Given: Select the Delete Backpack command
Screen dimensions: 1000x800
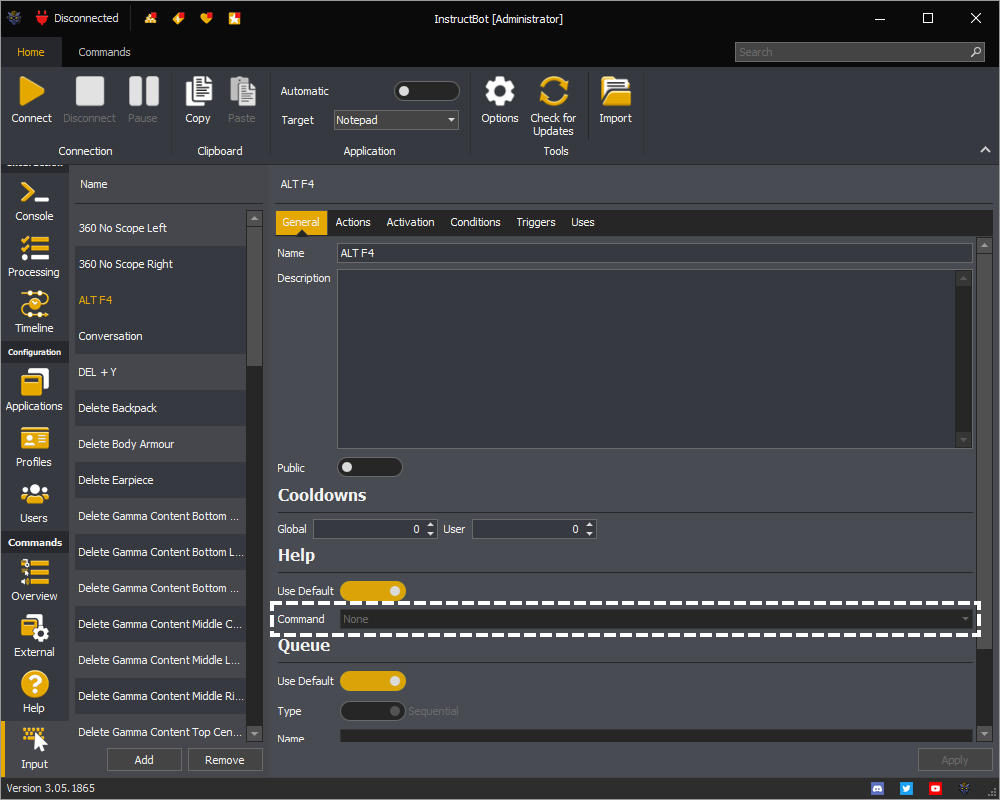Looking at the screenshot, I should 160,408.
